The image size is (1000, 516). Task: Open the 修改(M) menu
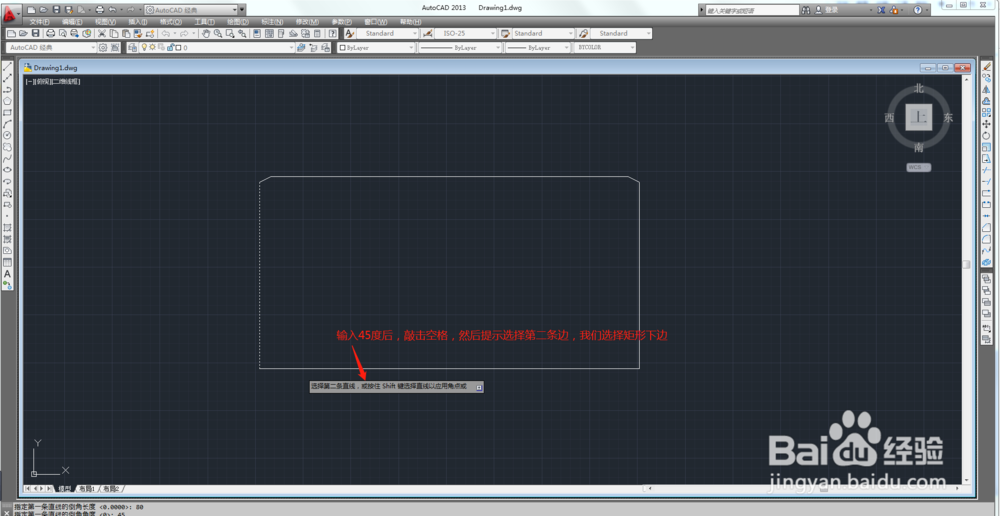point(307,22)
